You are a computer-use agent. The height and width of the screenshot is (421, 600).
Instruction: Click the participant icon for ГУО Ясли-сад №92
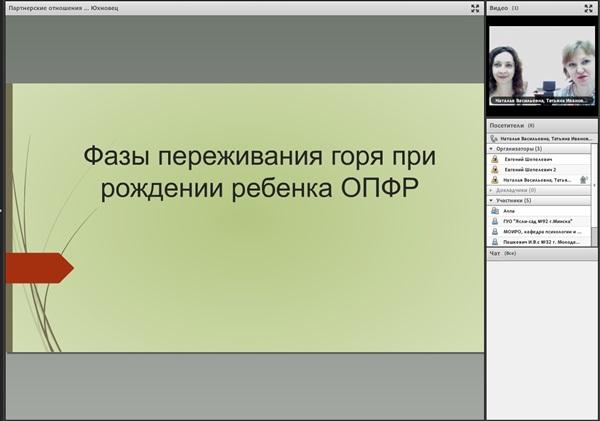pyautogui.click(x=495, y=221)
